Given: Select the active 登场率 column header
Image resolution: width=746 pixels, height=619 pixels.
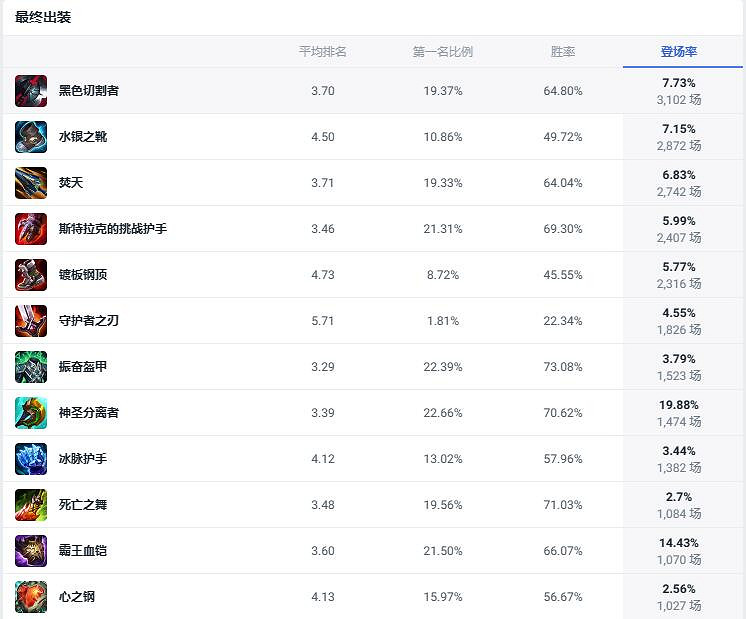Looking at the screenshot, I should [x=679, y=52].
